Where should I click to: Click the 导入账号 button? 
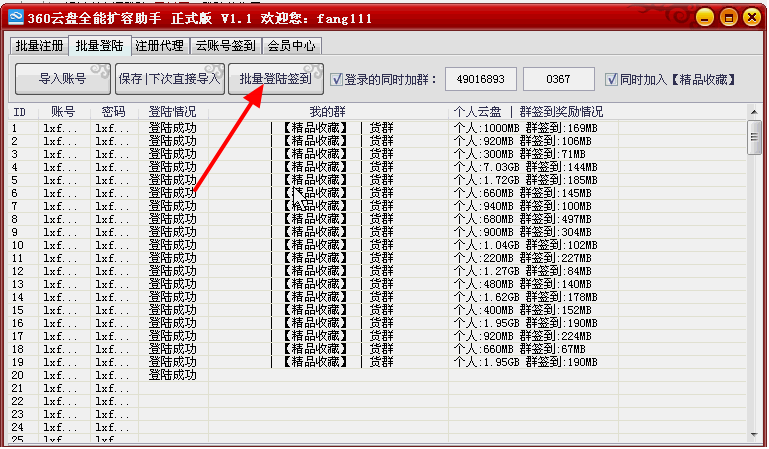(x=63, y=79)
